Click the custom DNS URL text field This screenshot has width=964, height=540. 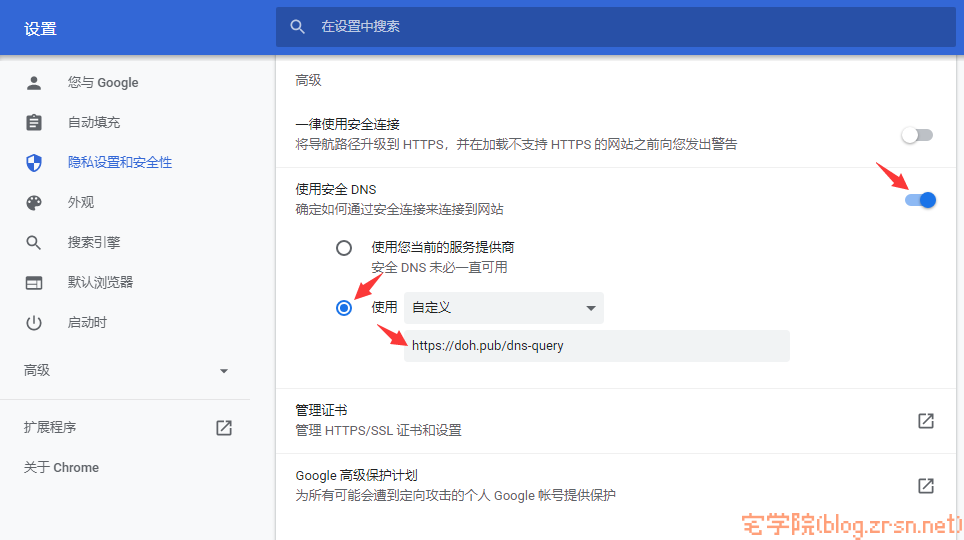596,346
